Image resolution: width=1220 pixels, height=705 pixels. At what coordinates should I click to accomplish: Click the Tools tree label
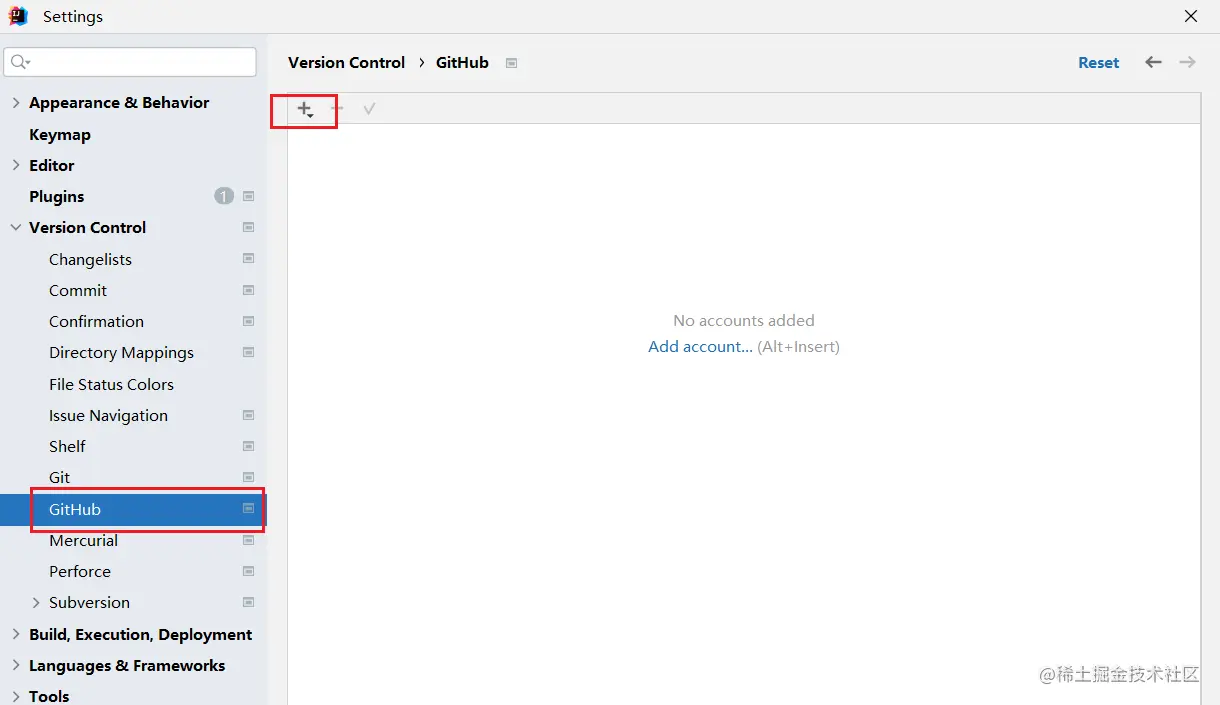tap(49, 696)
